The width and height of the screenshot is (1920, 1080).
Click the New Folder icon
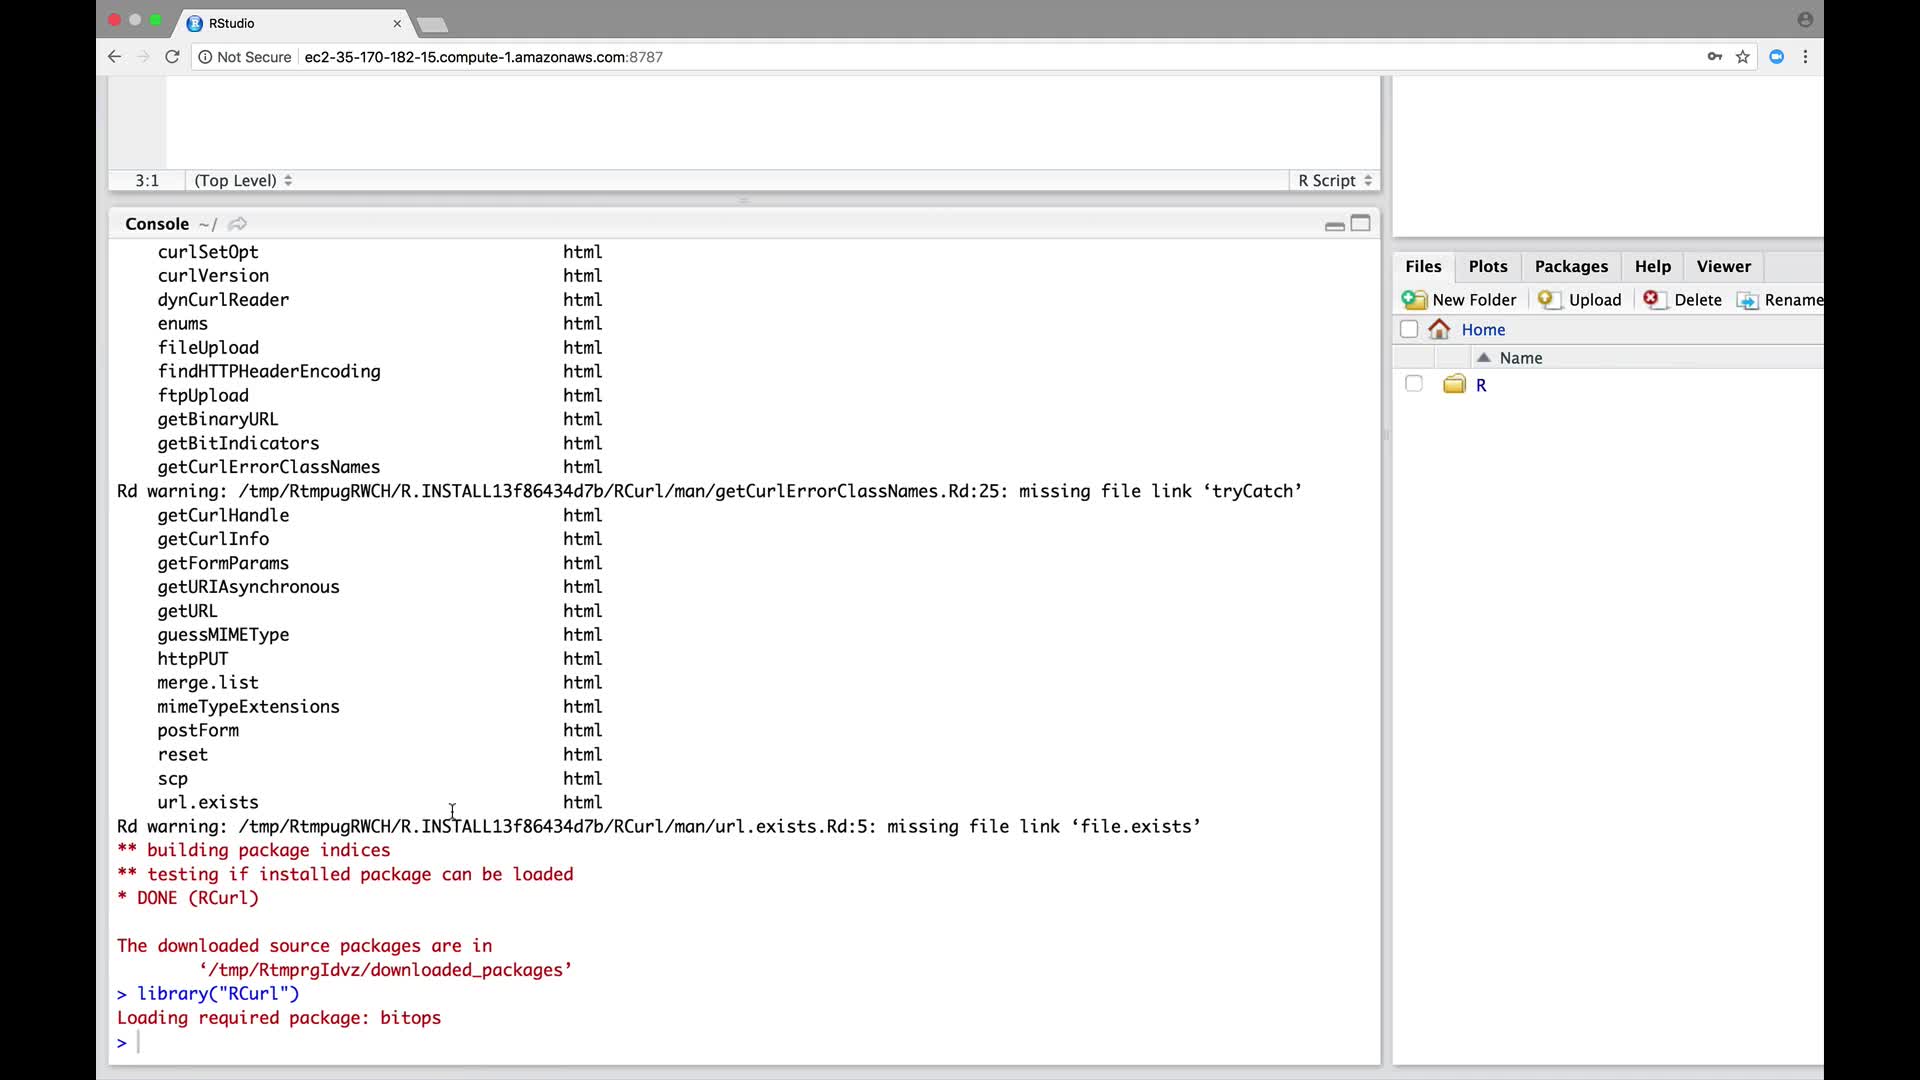pos(1414,300)
